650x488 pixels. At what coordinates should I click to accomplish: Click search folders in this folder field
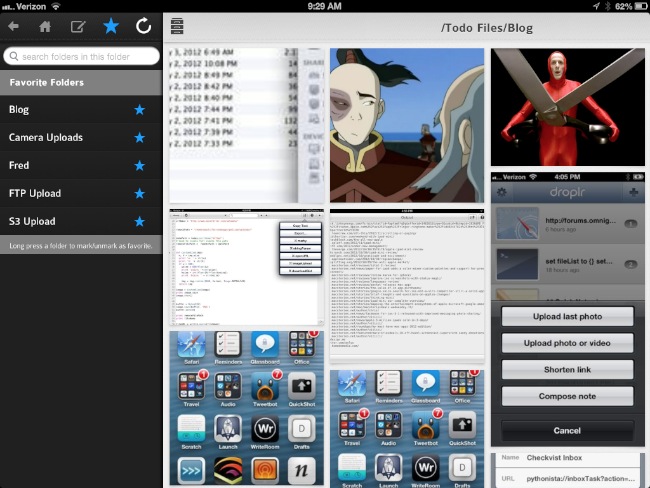coord(82,56)
